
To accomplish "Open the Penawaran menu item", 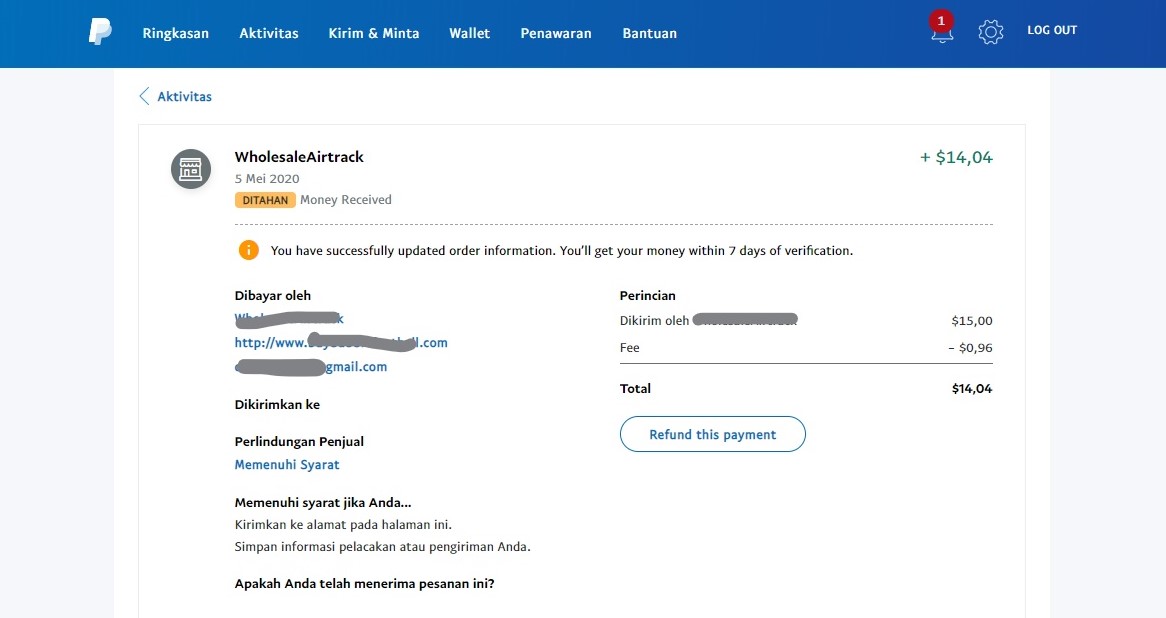I will (555, 33).
